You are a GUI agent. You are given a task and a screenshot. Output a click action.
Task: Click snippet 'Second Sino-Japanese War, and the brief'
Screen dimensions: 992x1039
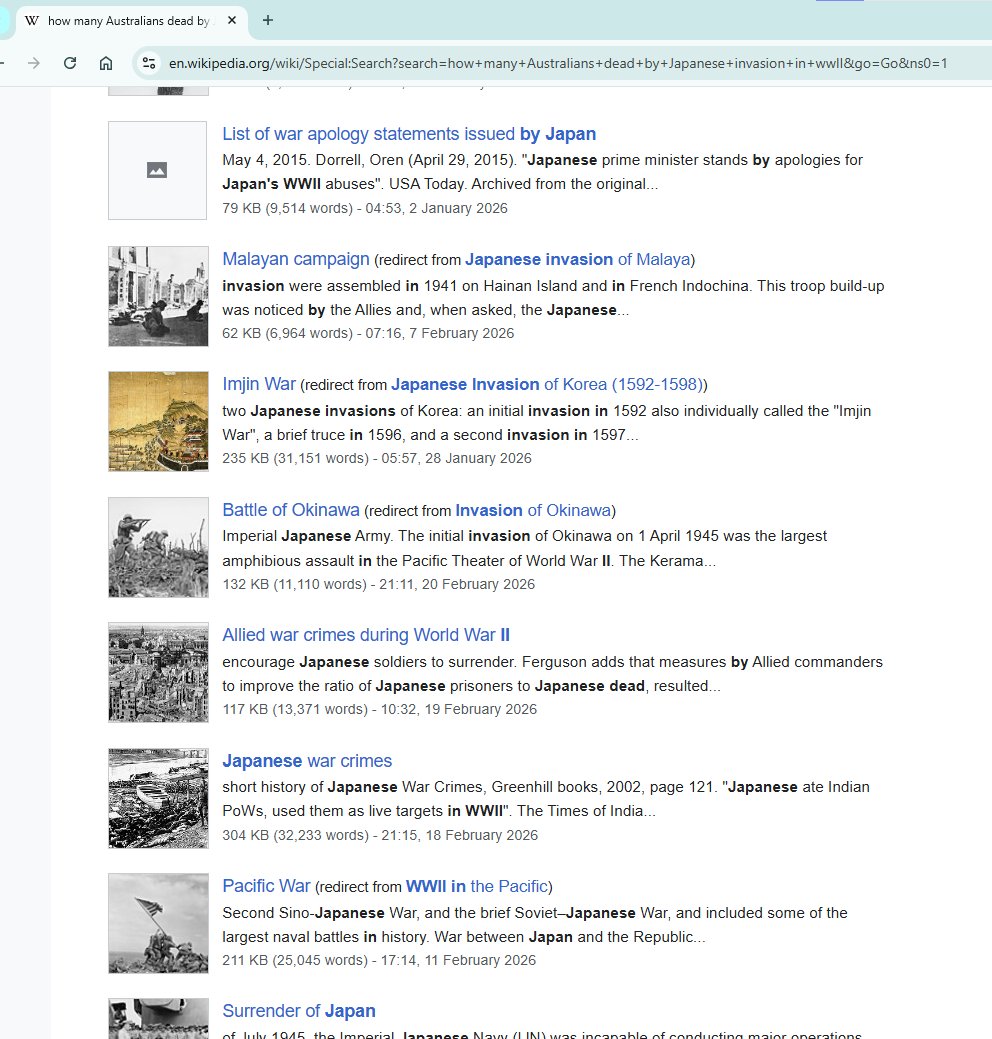click(x=535, y=925)
